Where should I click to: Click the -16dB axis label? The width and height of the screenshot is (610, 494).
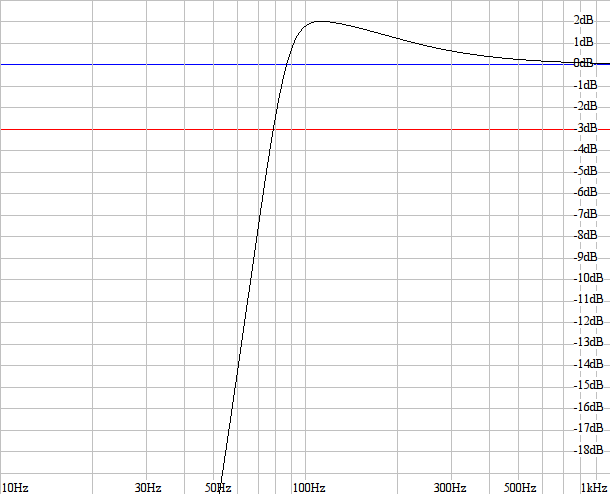point(588,407)
